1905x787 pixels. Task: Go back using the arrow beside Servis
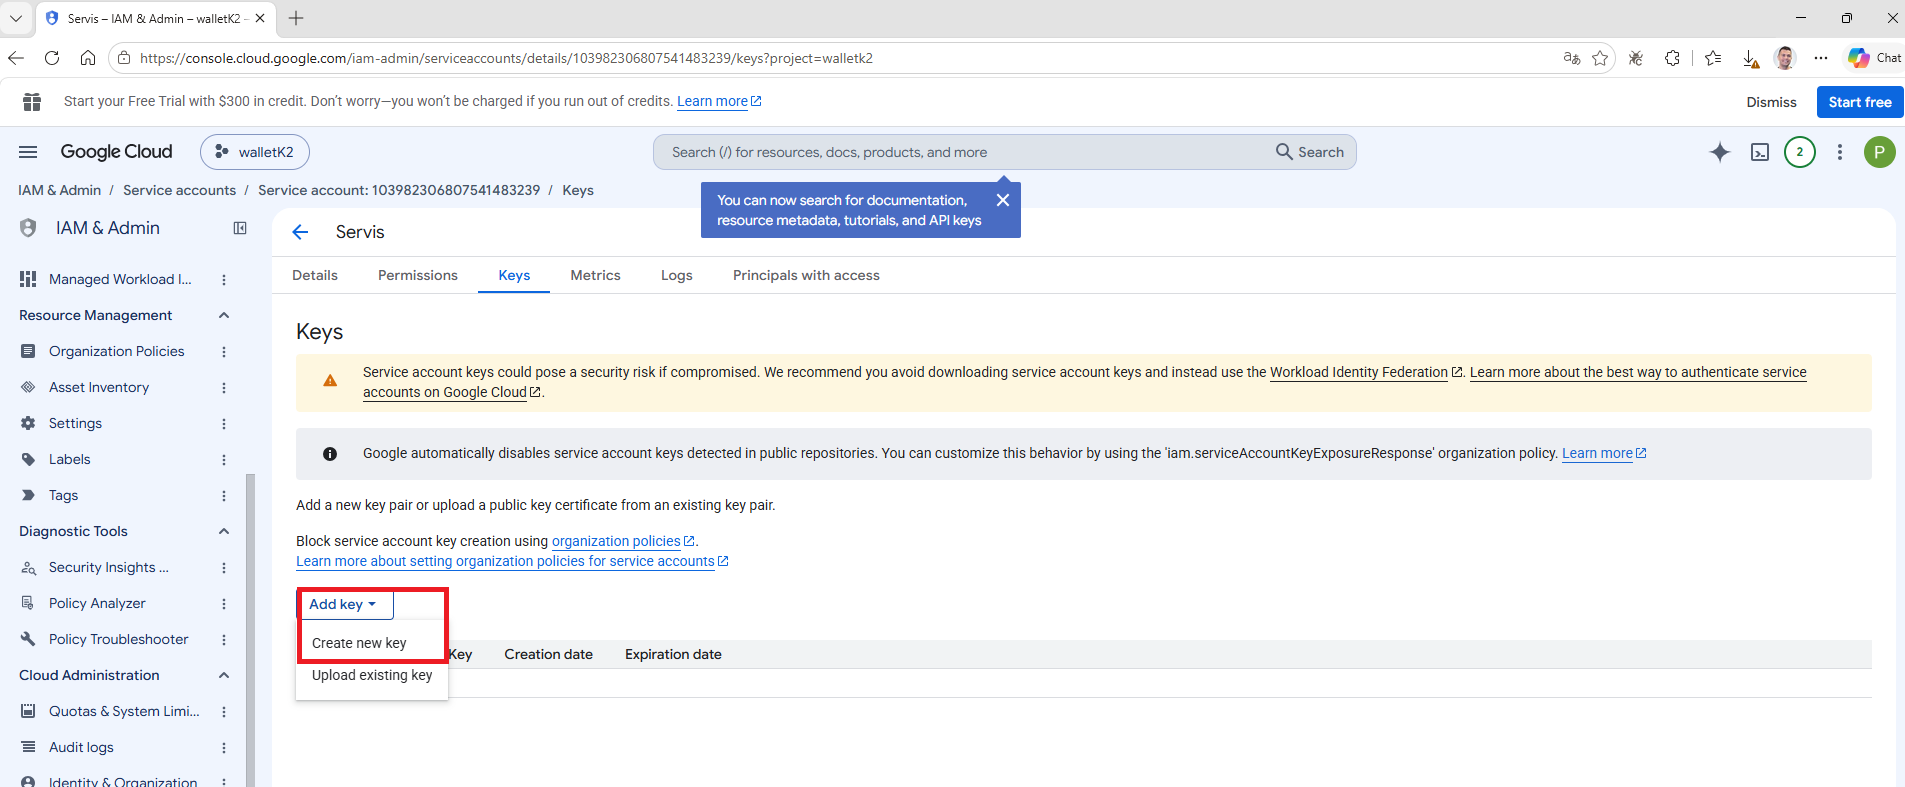[x=300, y=232]
